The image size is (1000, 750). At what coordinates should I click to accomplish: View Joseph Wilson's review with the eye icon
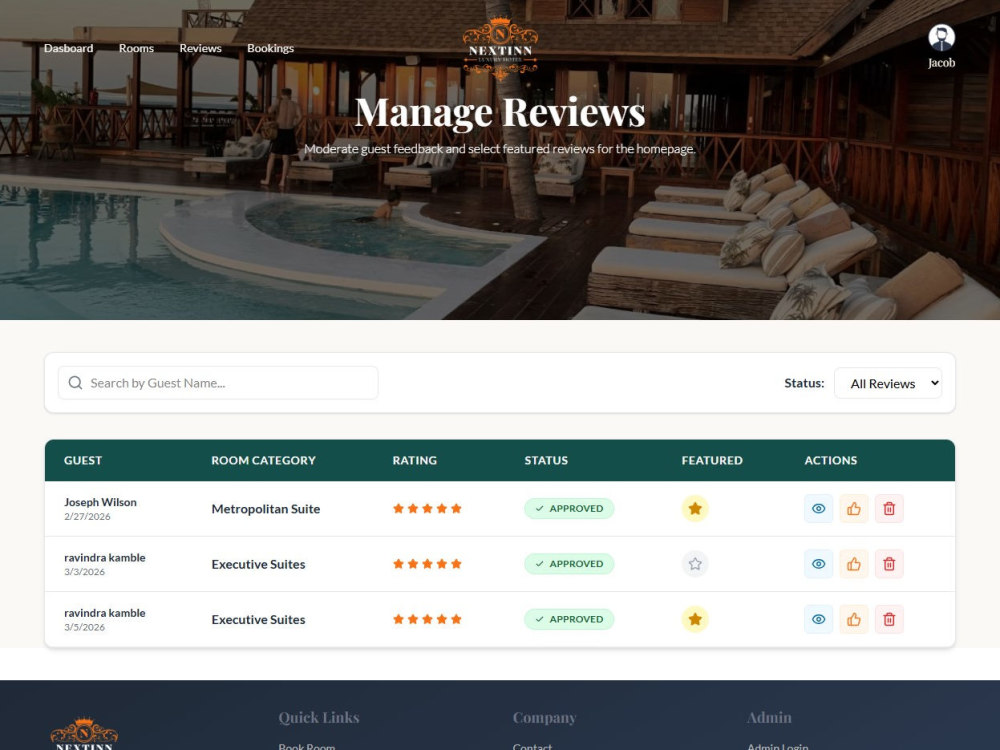(x=818, y=509)
